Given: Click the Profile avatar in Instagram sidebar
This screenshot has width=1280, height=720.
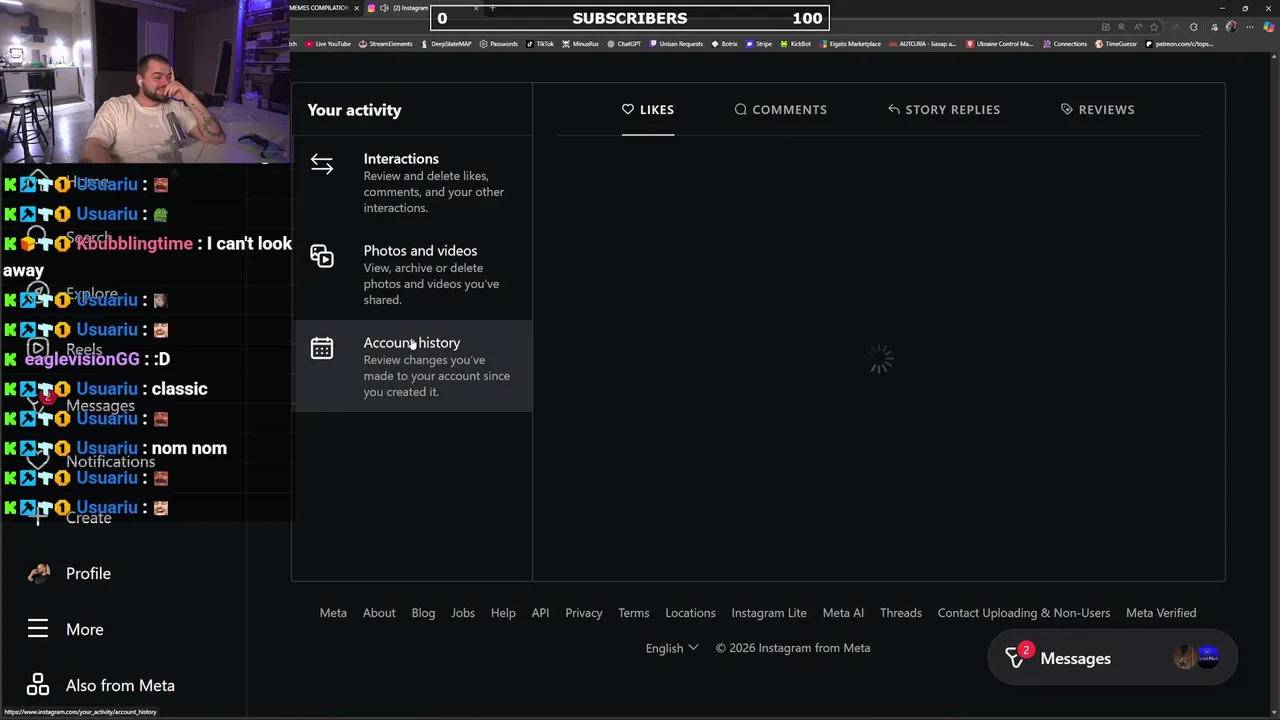Looking at the screenshot, I should tap(38, 573).
